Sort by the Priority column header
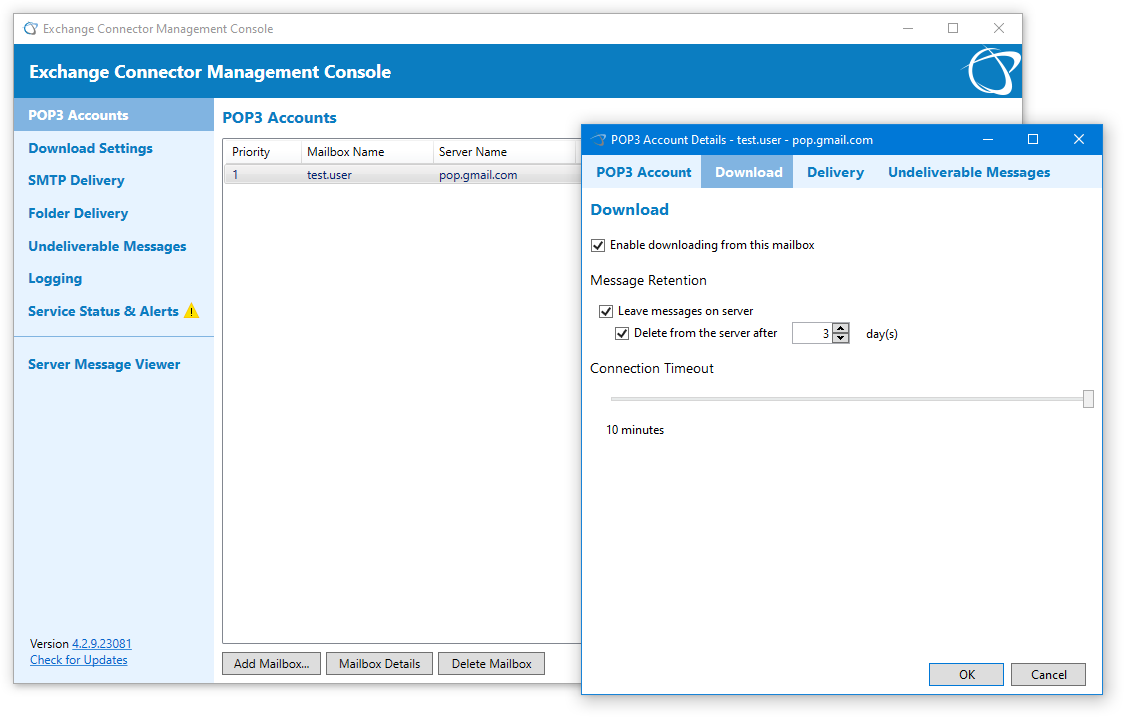 point(262,152)
